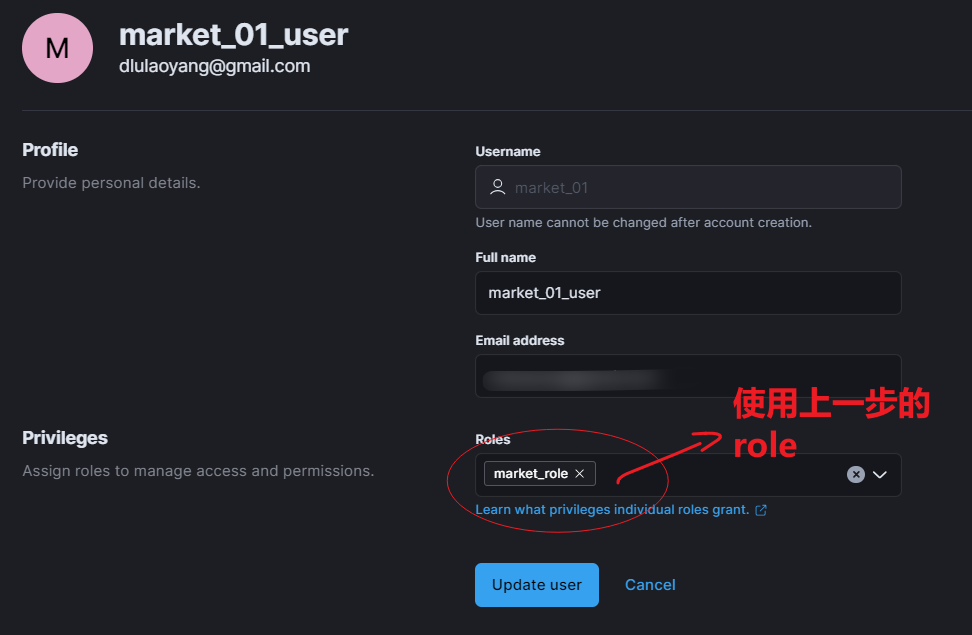Expand the Roles dropdown chevron
Screen dimensions: 972x635
pos(880,475)
